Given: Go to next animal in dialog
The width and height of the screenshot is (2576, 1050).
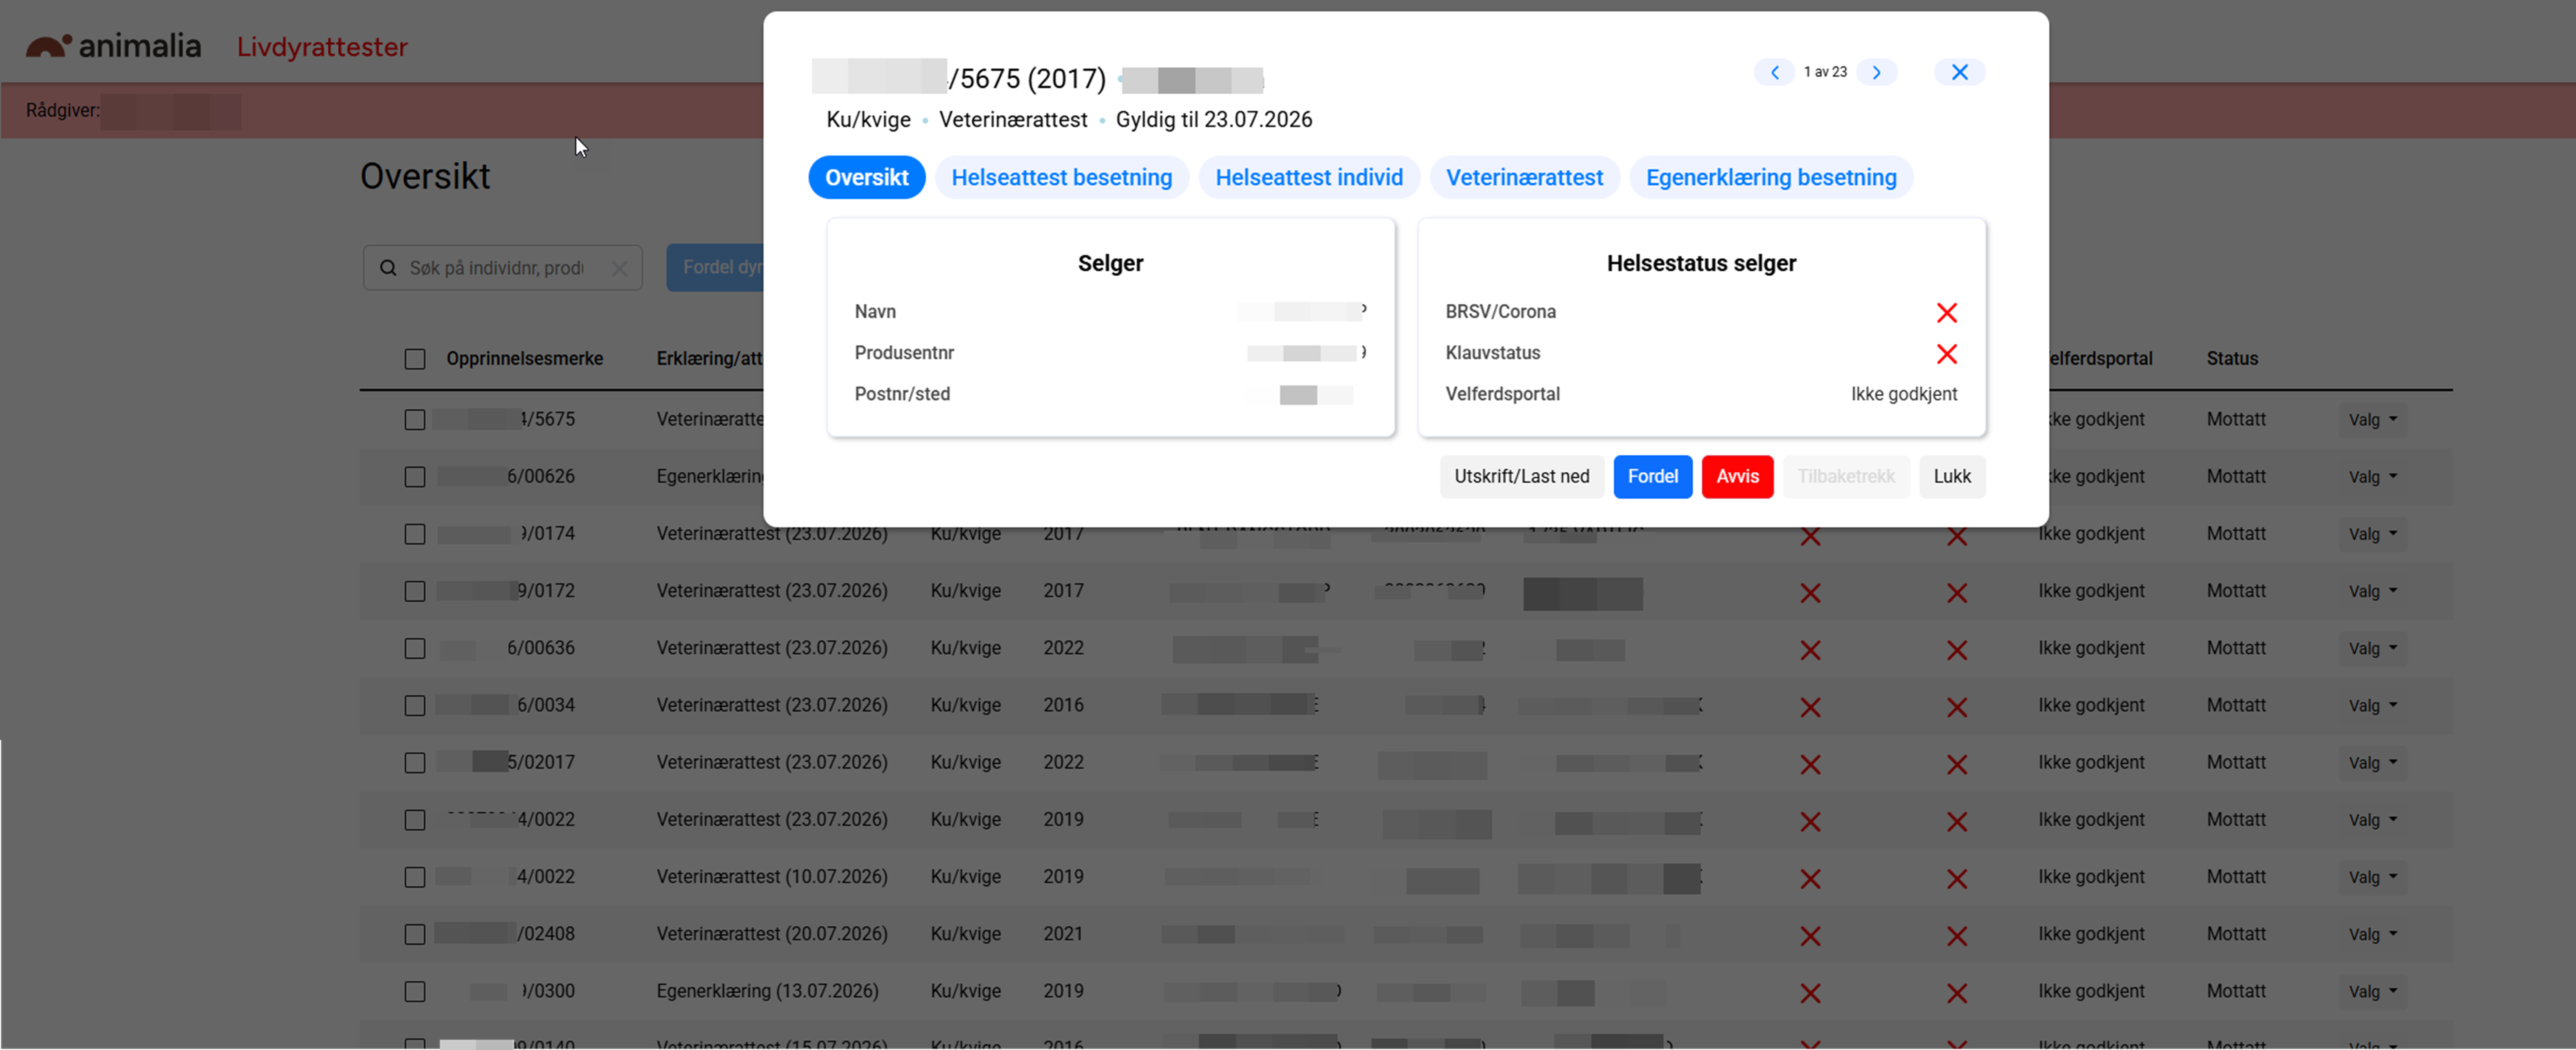Looking at the screenshot, I should pos(1877,72).
